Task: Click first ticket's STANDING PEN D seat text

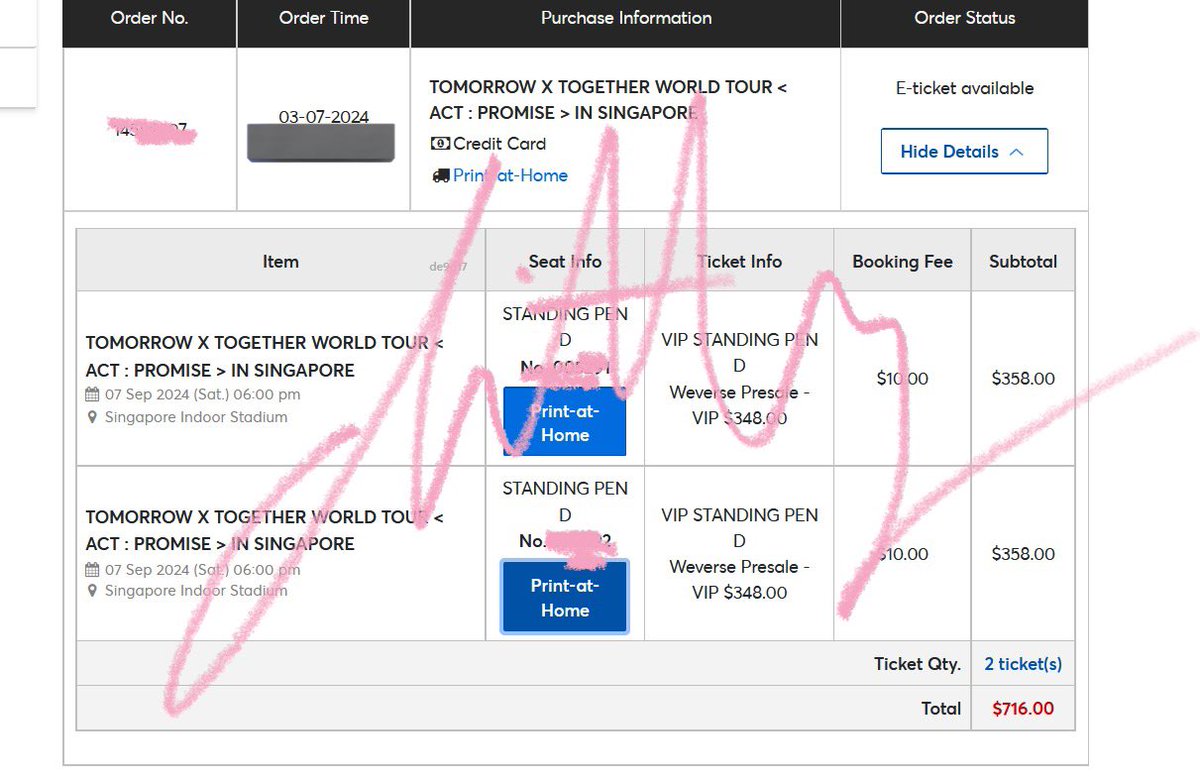Action: (x=565, y=327)
